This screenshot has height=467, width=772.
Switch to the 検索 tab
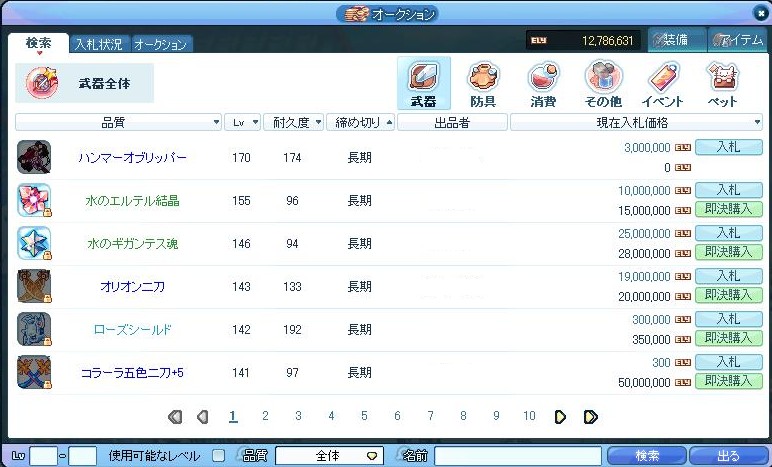point(38,43)
